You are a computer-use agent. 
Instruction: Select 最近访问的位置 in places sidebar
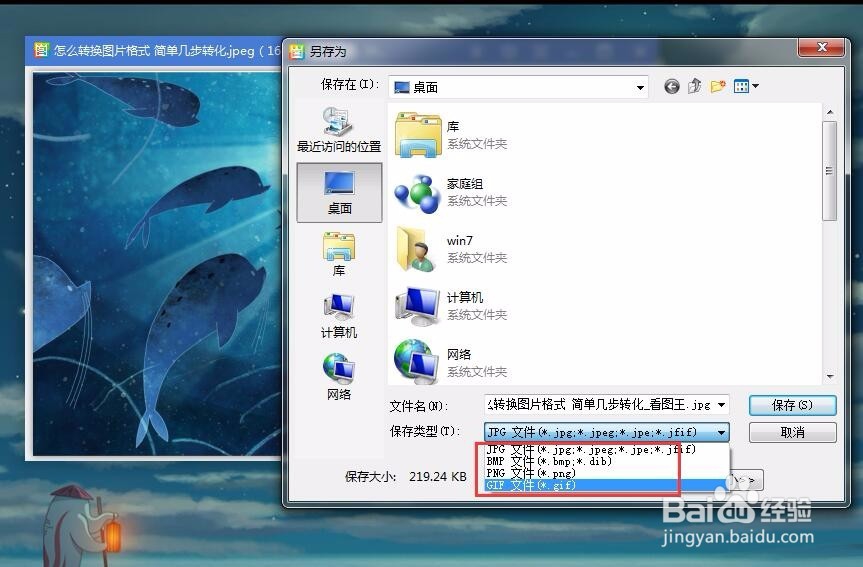(x=339, y=130)
